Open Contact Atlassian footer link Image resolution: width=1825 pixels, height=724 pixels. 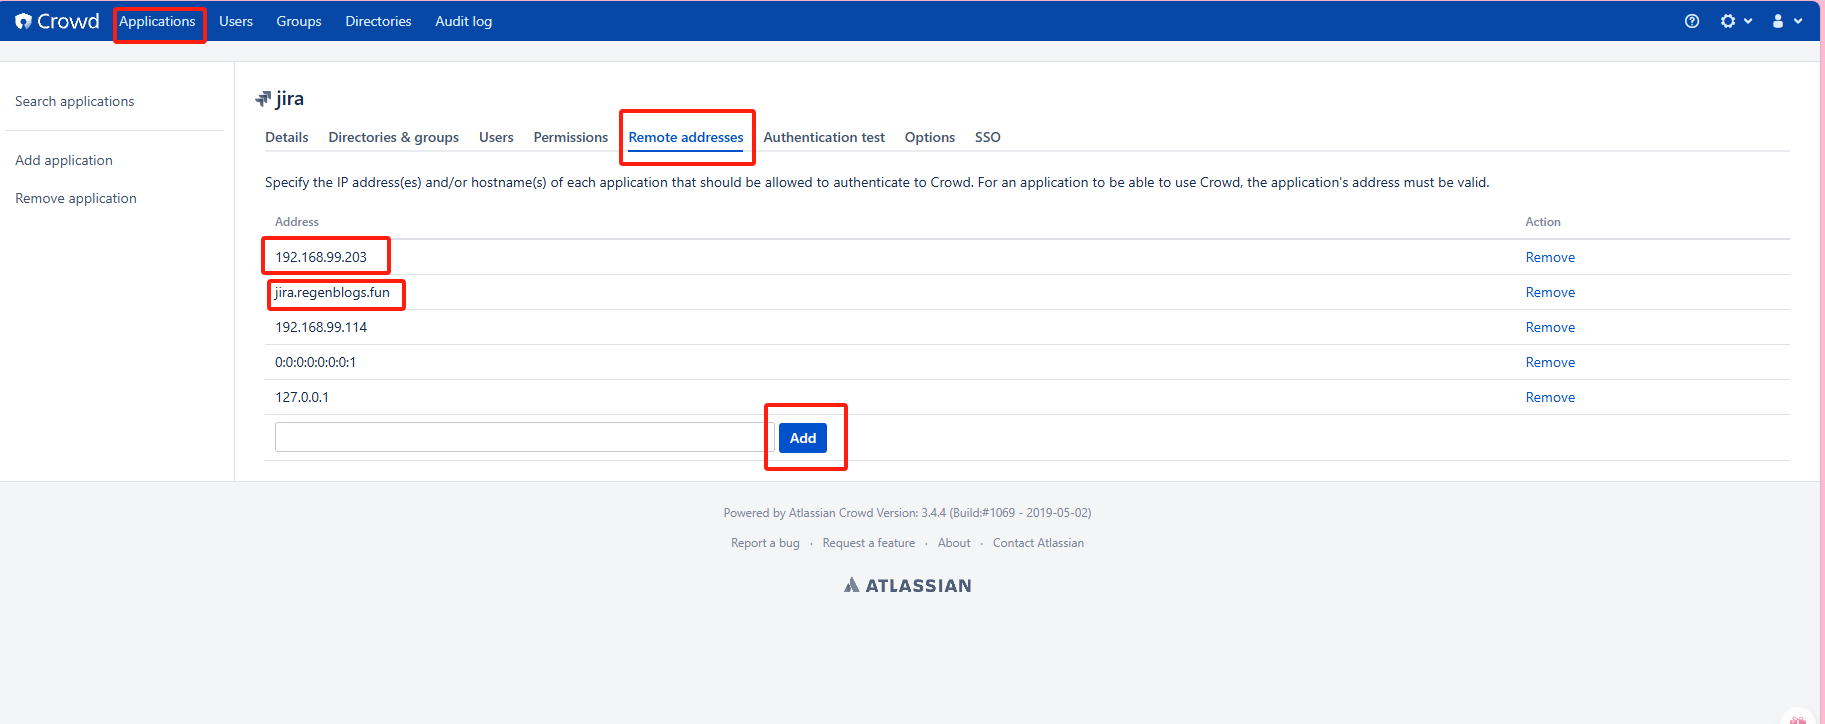pyautogui.click(x=1038, y=543)
